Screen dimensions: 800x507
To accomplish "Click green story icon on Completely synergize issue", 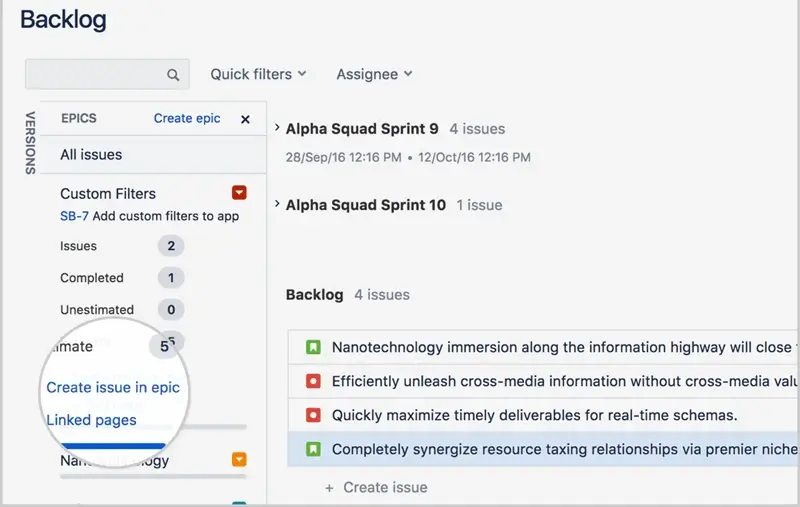I will (x=313, y=449).
